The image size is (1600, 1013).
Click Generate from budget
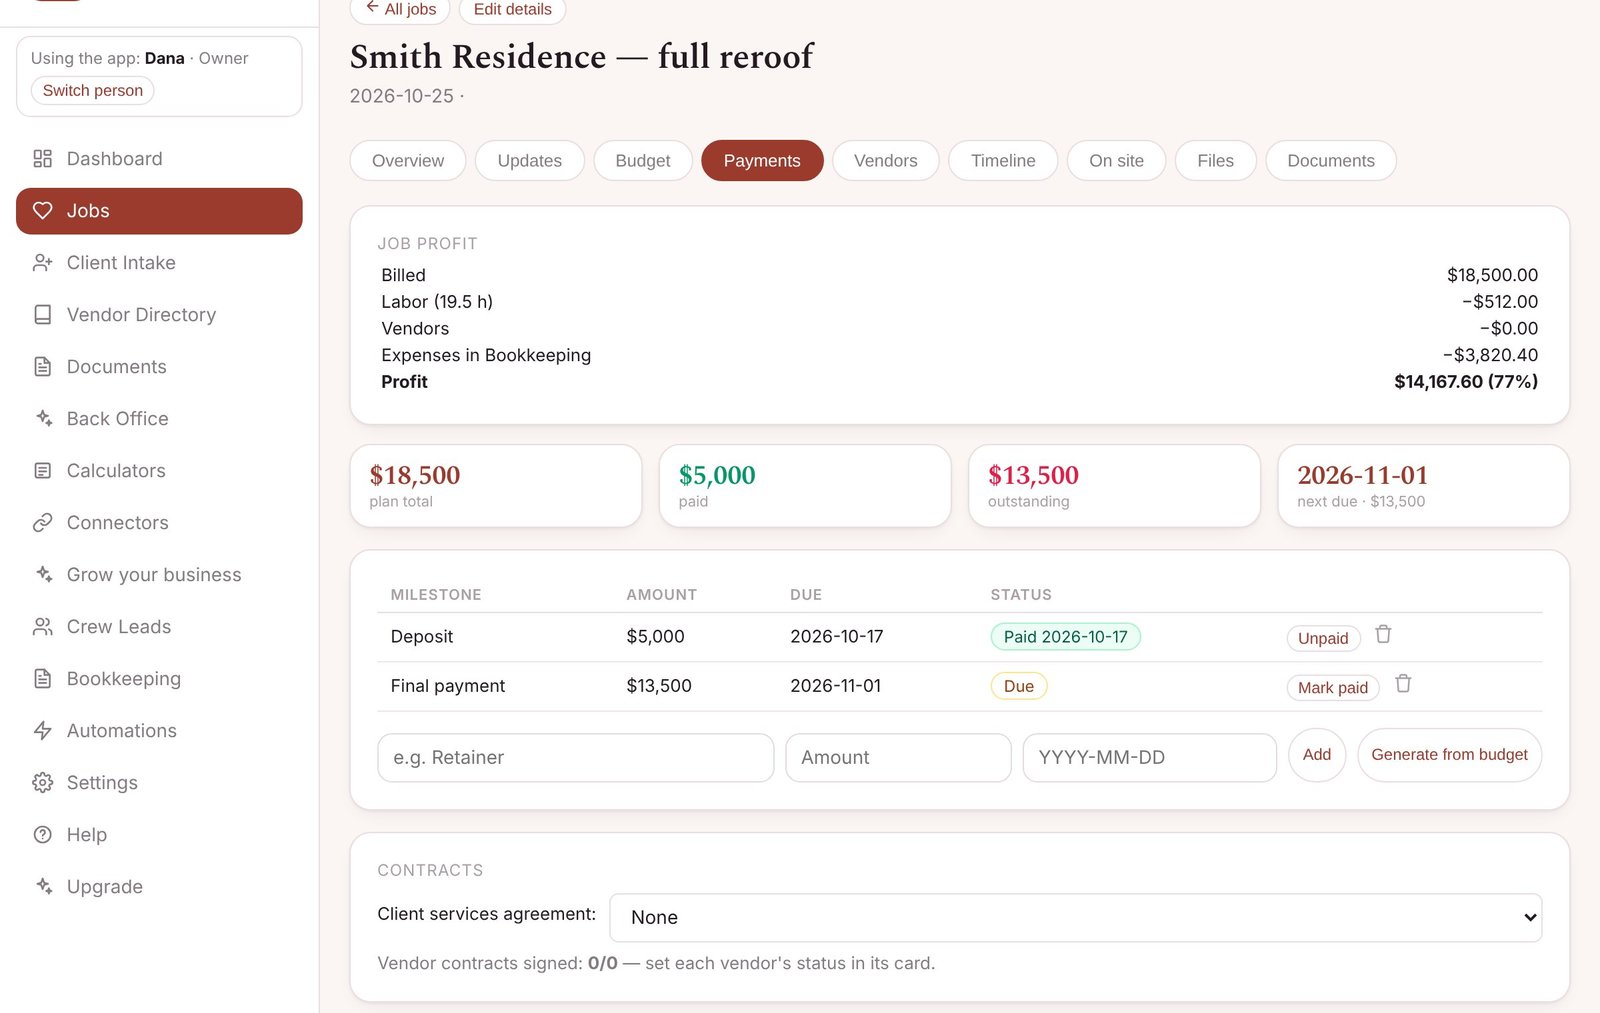(1449, 755)
